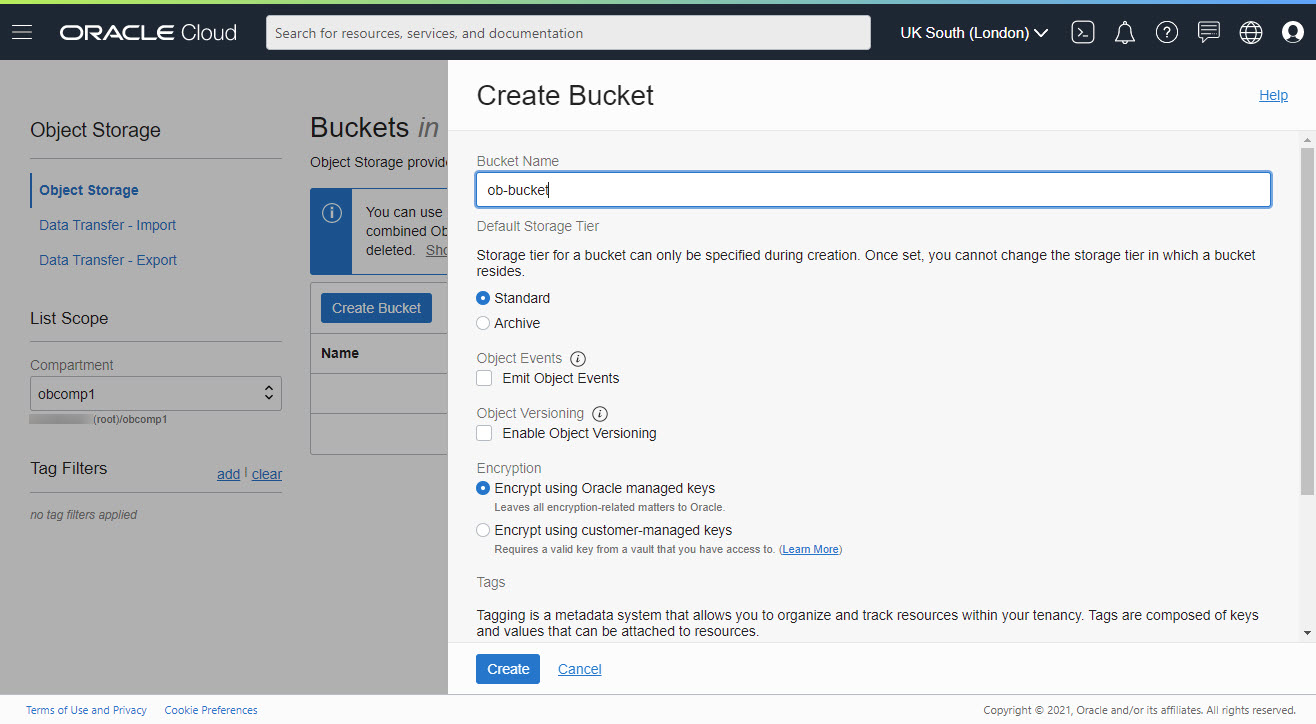Click the help question mark icon
The image size is (1316, 724).
tap(1167, 33)
